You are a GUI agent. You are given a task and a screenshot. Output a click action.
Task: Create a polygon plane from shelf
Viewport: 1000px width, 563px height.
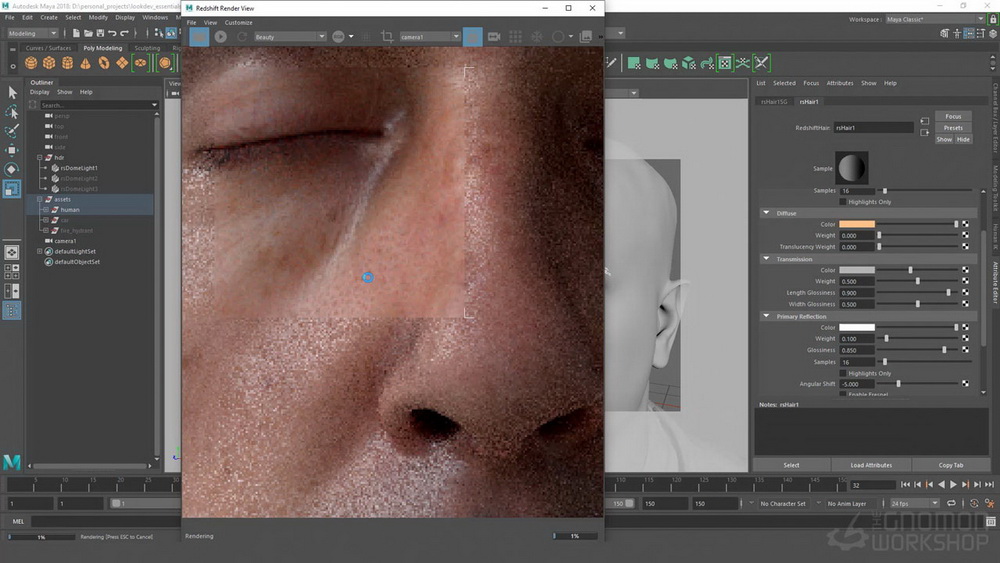[x=122, y=63]
